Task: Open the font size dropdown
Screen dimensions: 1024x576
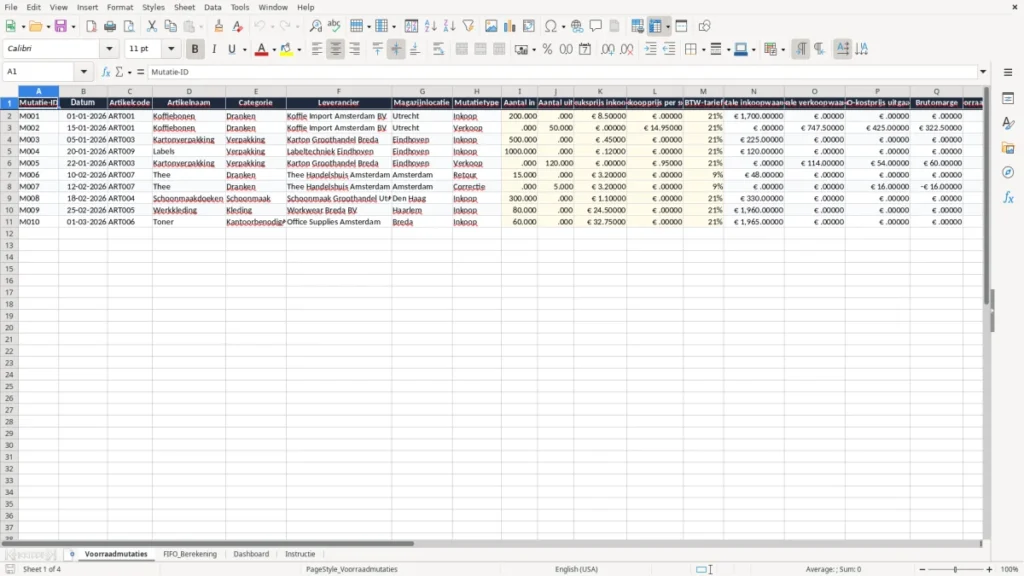Action: 171,48
